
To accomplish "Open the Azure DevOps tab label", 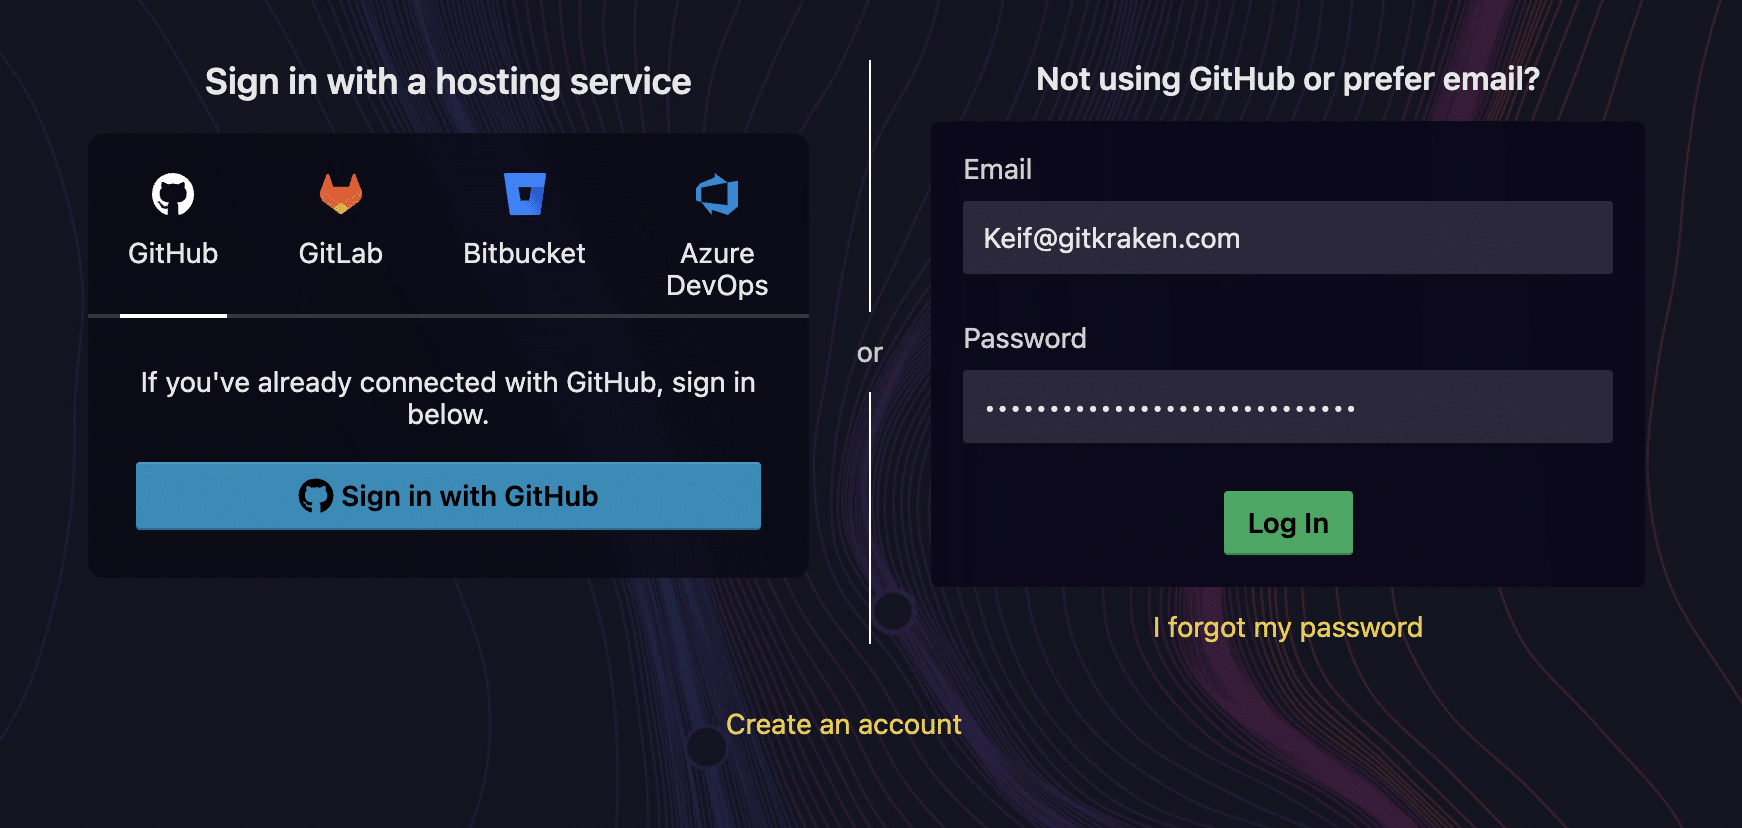I will pos(717,270).
